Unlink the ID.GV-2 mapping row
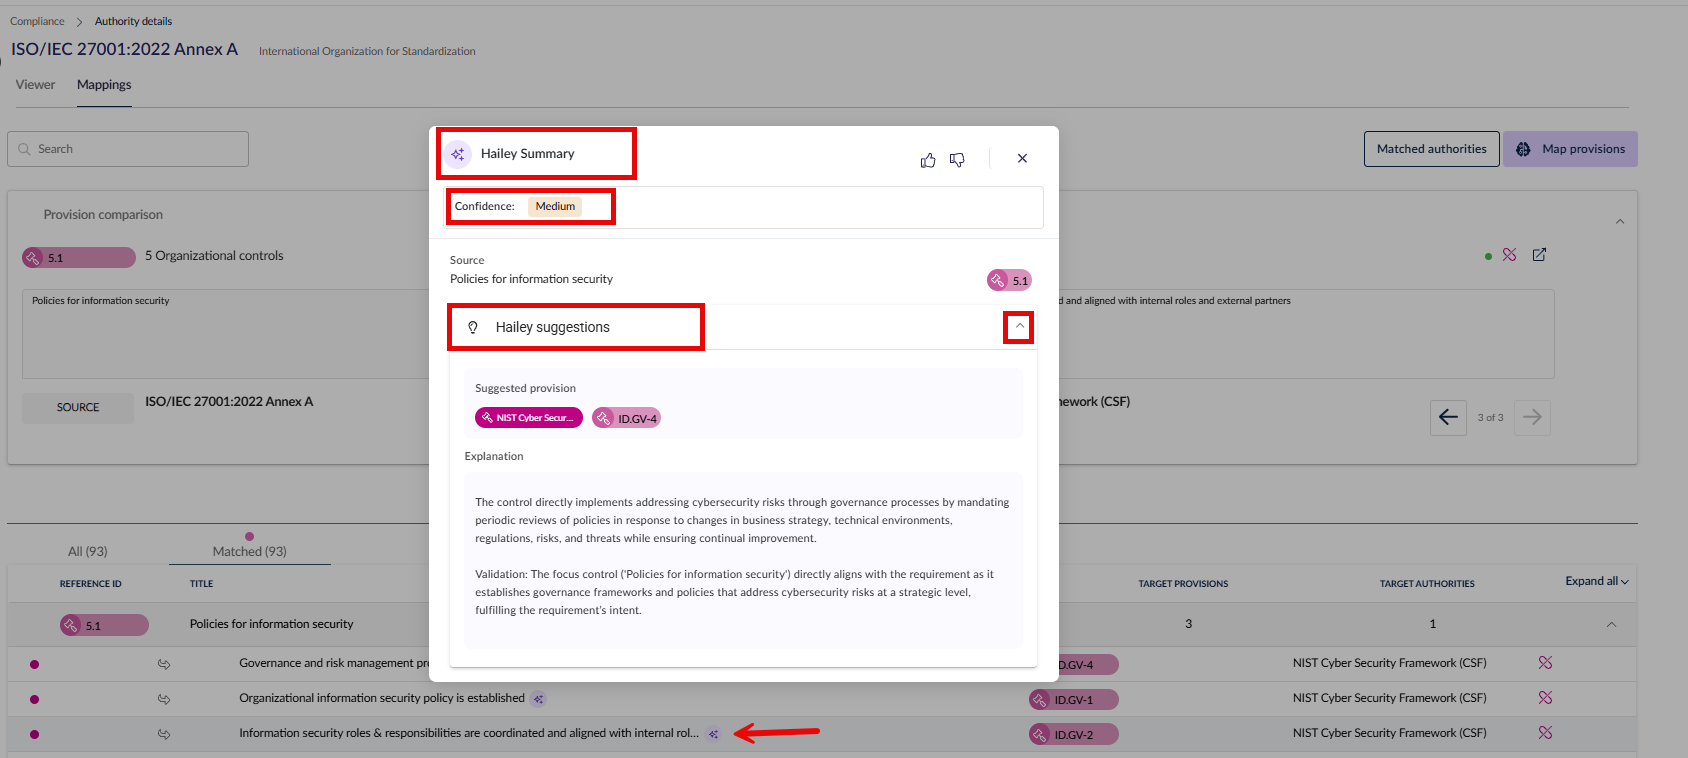Image resolution: width=1688 pixels, height=758 pixels. [x=1545, y=733]
